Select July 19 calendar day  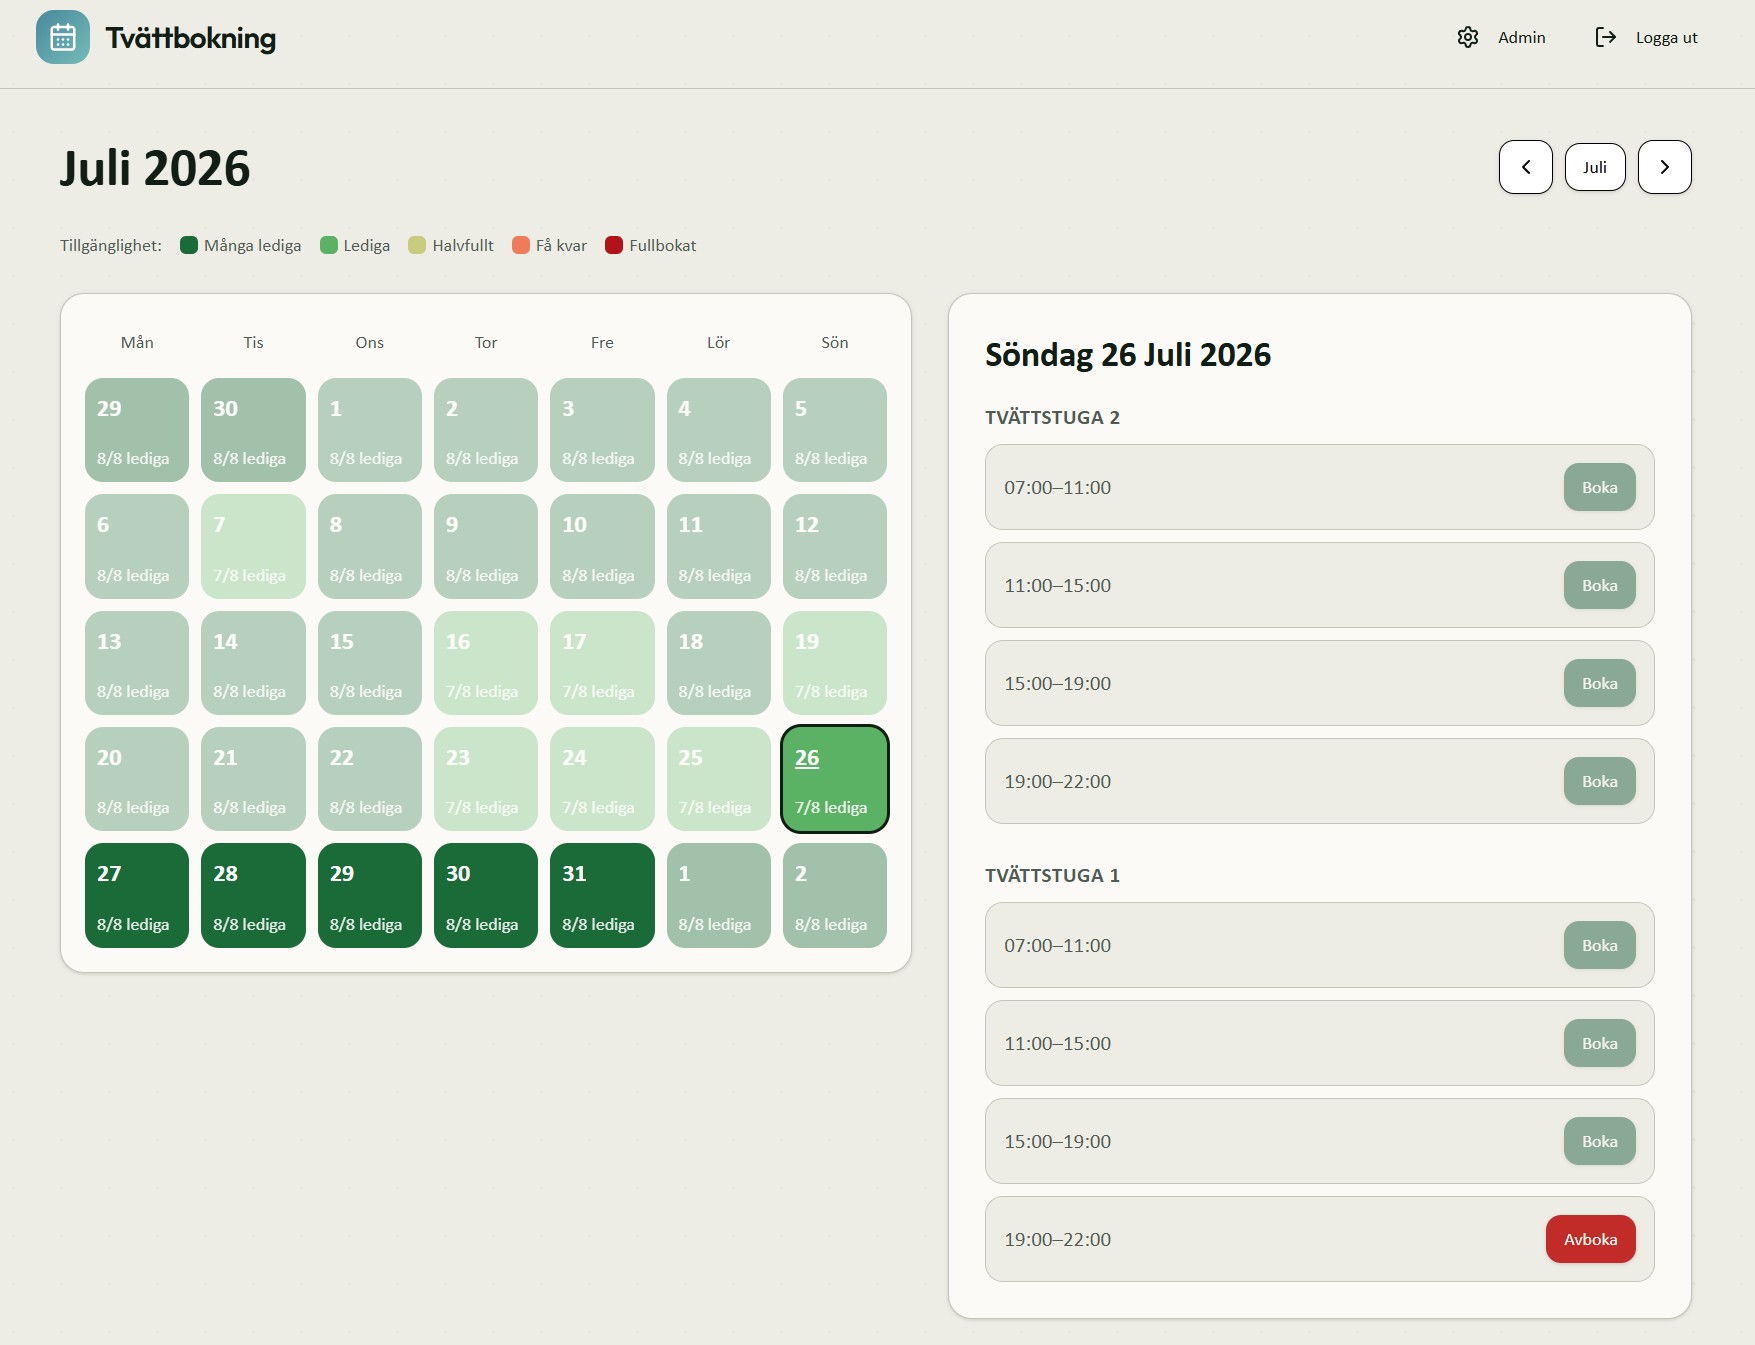point(835,663)
